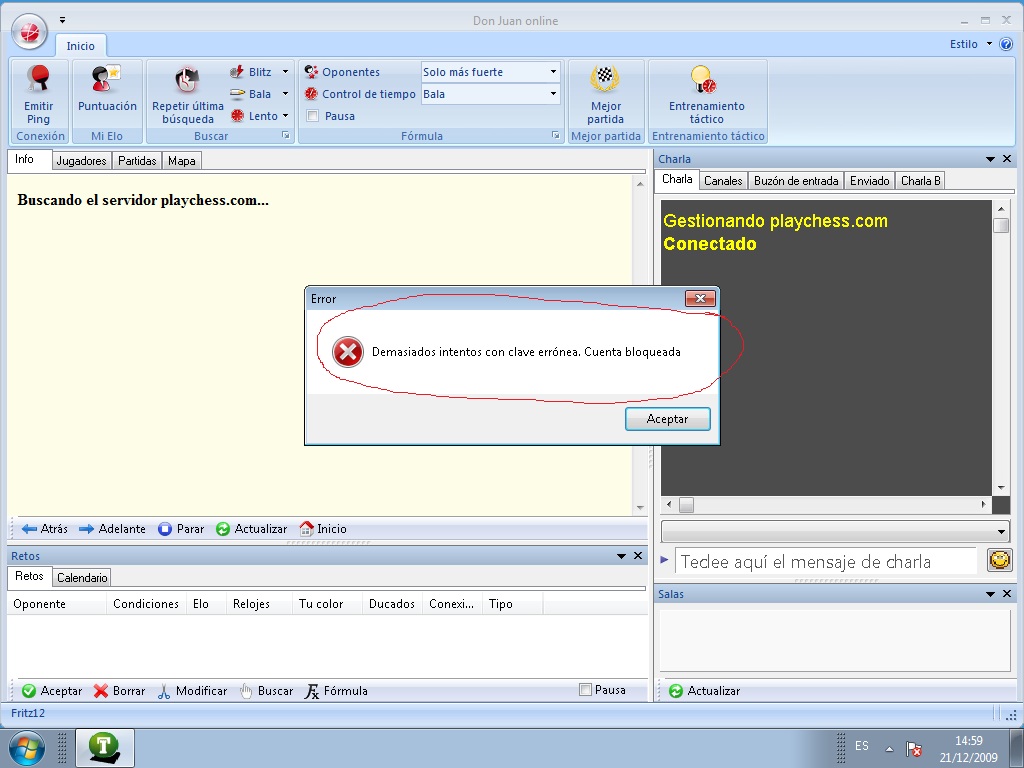This screenshot has height=768, width=1024.
Task: Open Fórmula in the Retos toolbar
Action: (x=336, y=691)
